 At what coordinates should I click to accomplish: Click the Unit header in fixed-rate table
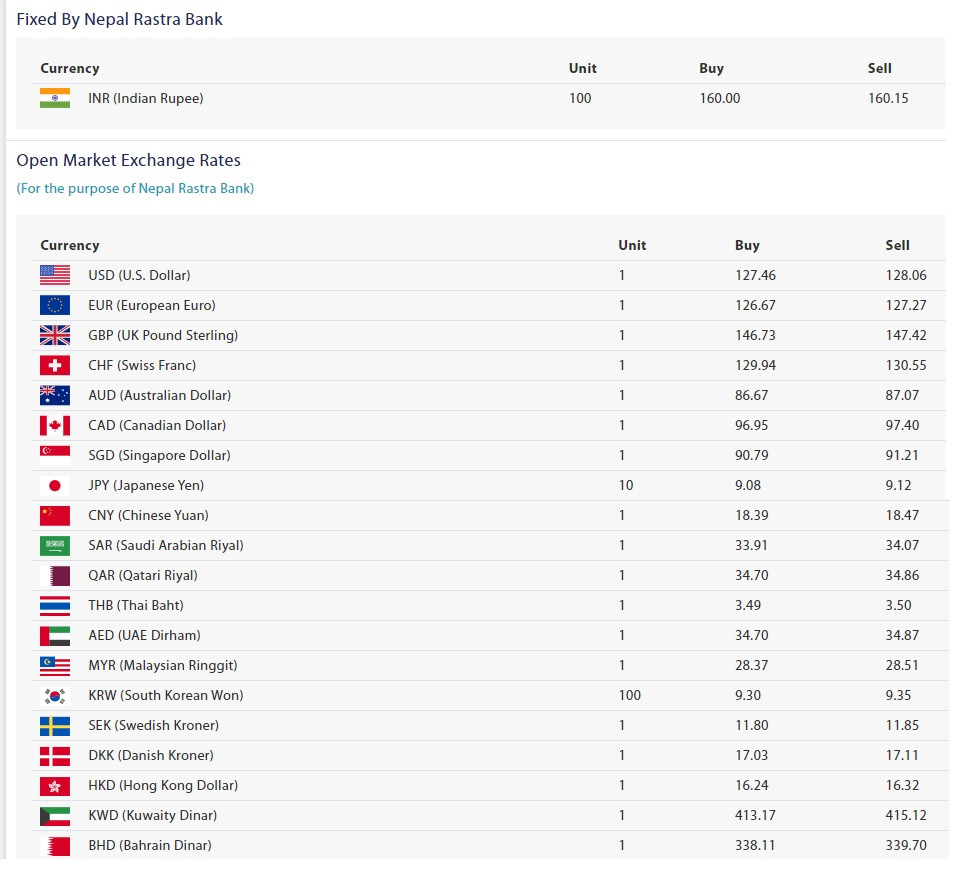click(583, 68)
